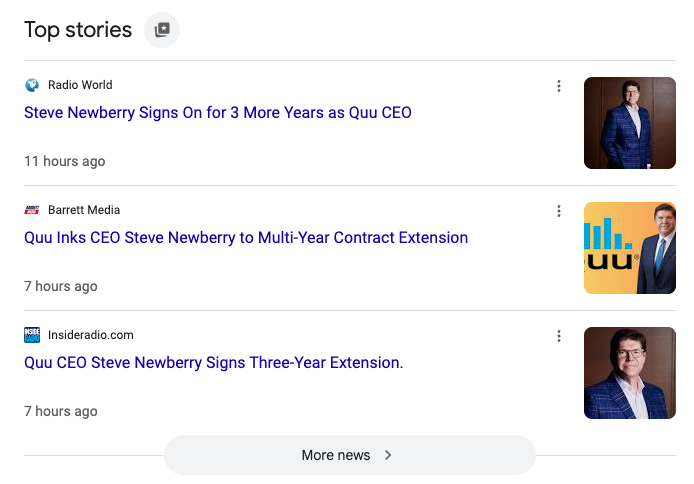Open the Barrett Media story options menu

[559, 211]
